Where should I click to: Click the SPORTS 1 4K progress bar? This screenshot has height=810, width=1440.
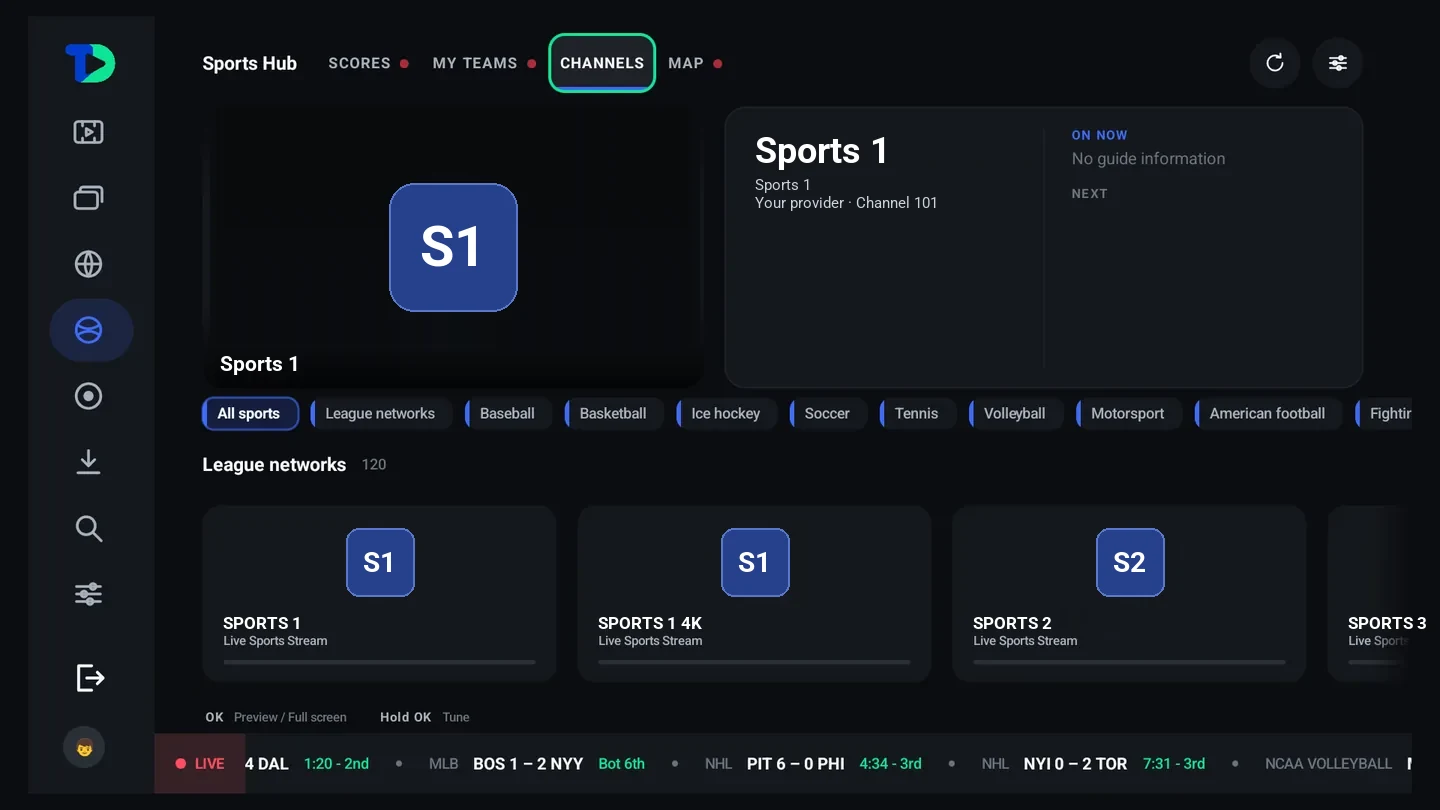pos(754,662)
